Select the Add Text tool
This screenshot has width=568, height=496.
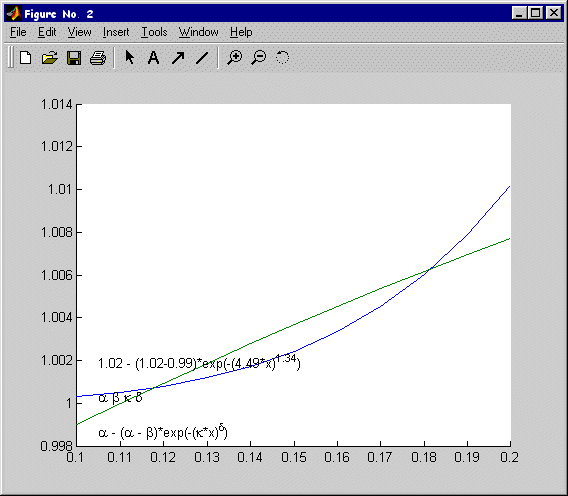click(x=153, y=58)
